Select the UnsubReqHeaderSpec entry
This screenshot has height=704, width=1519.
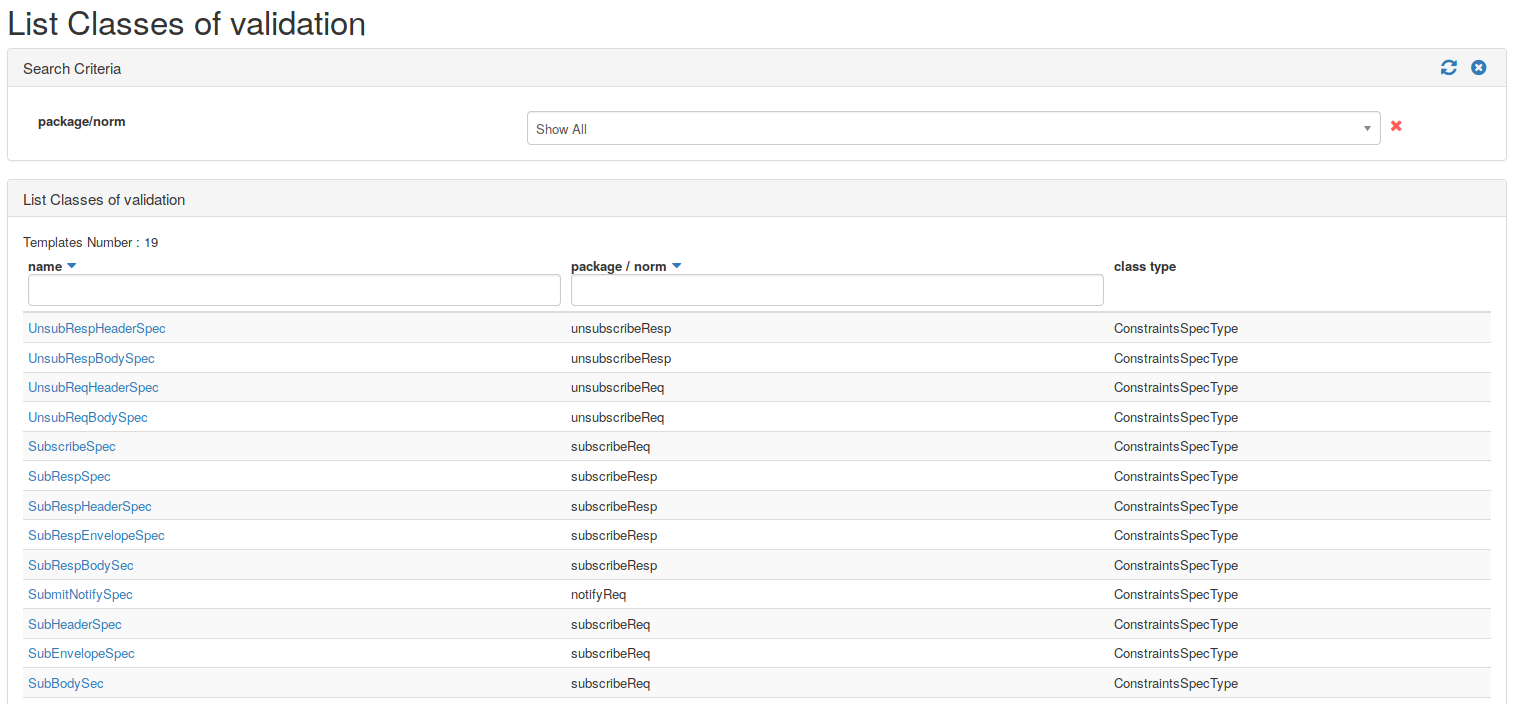93,387
